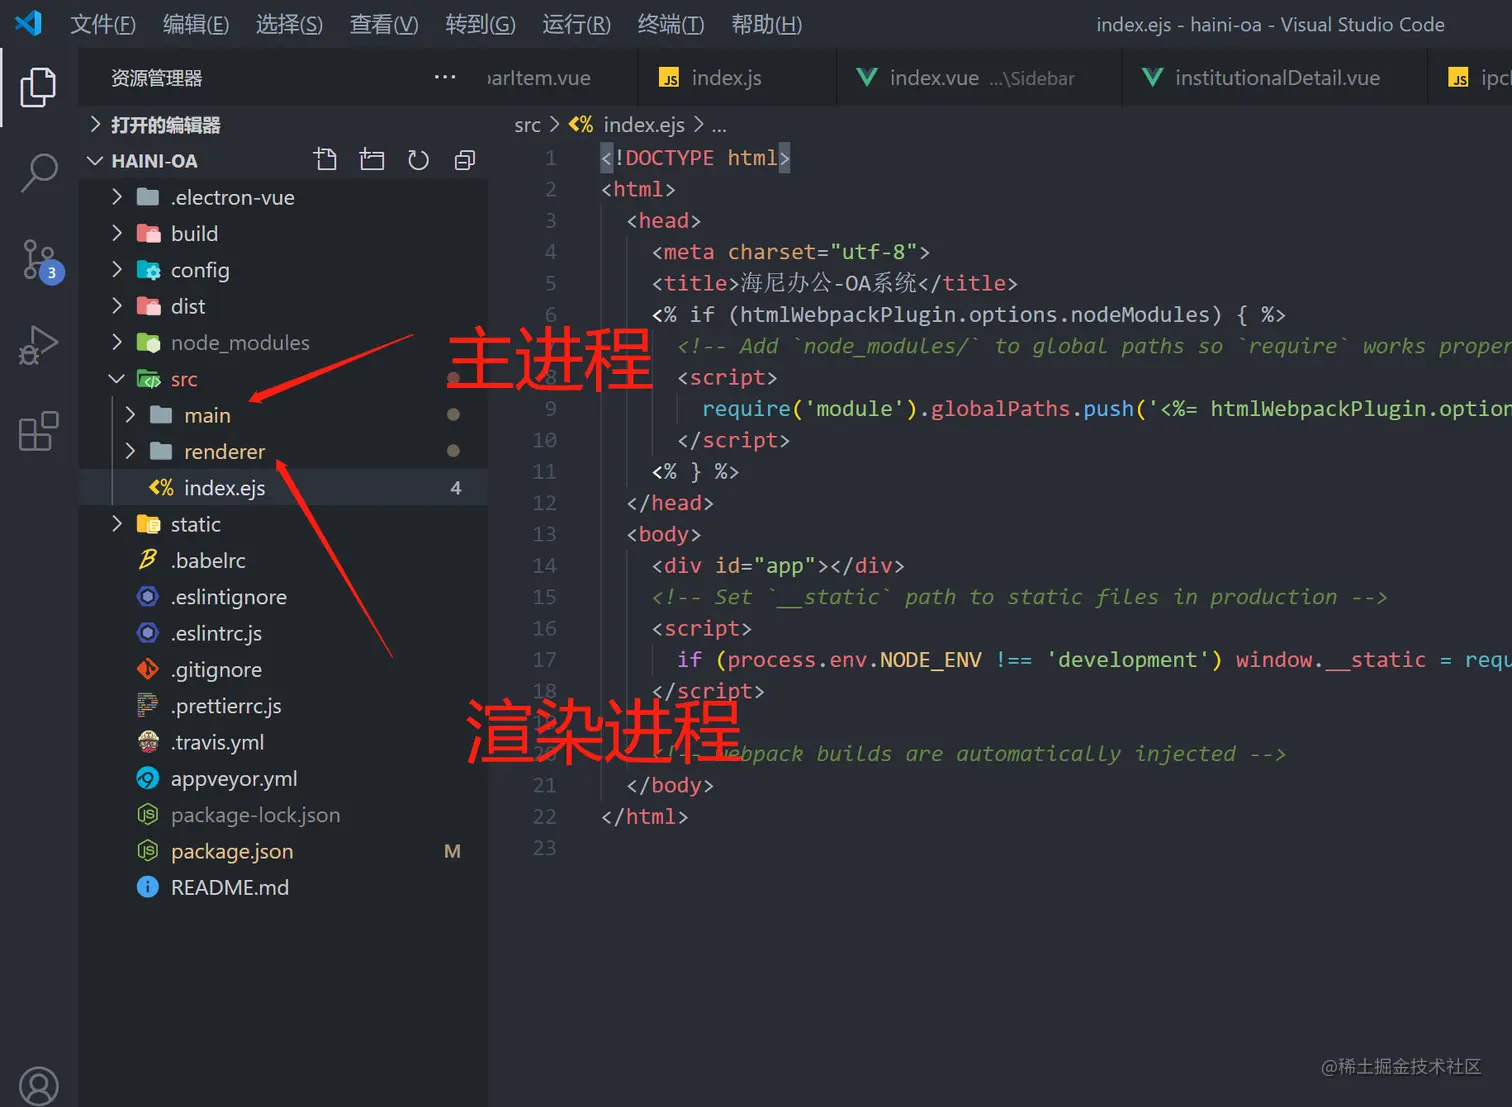Image resolution: width=1512 pixels, height=1107 pixels.
Task: Open the 选择(S) menu
Action: point(289,24)
